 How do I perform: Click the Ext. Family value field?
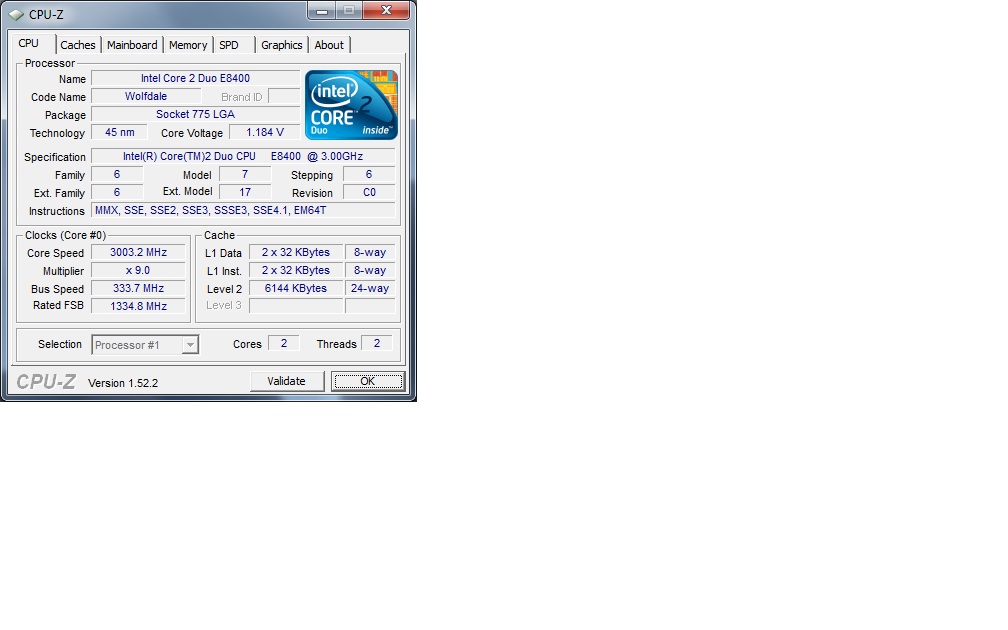pyautogui.click(x=117, y=192)
